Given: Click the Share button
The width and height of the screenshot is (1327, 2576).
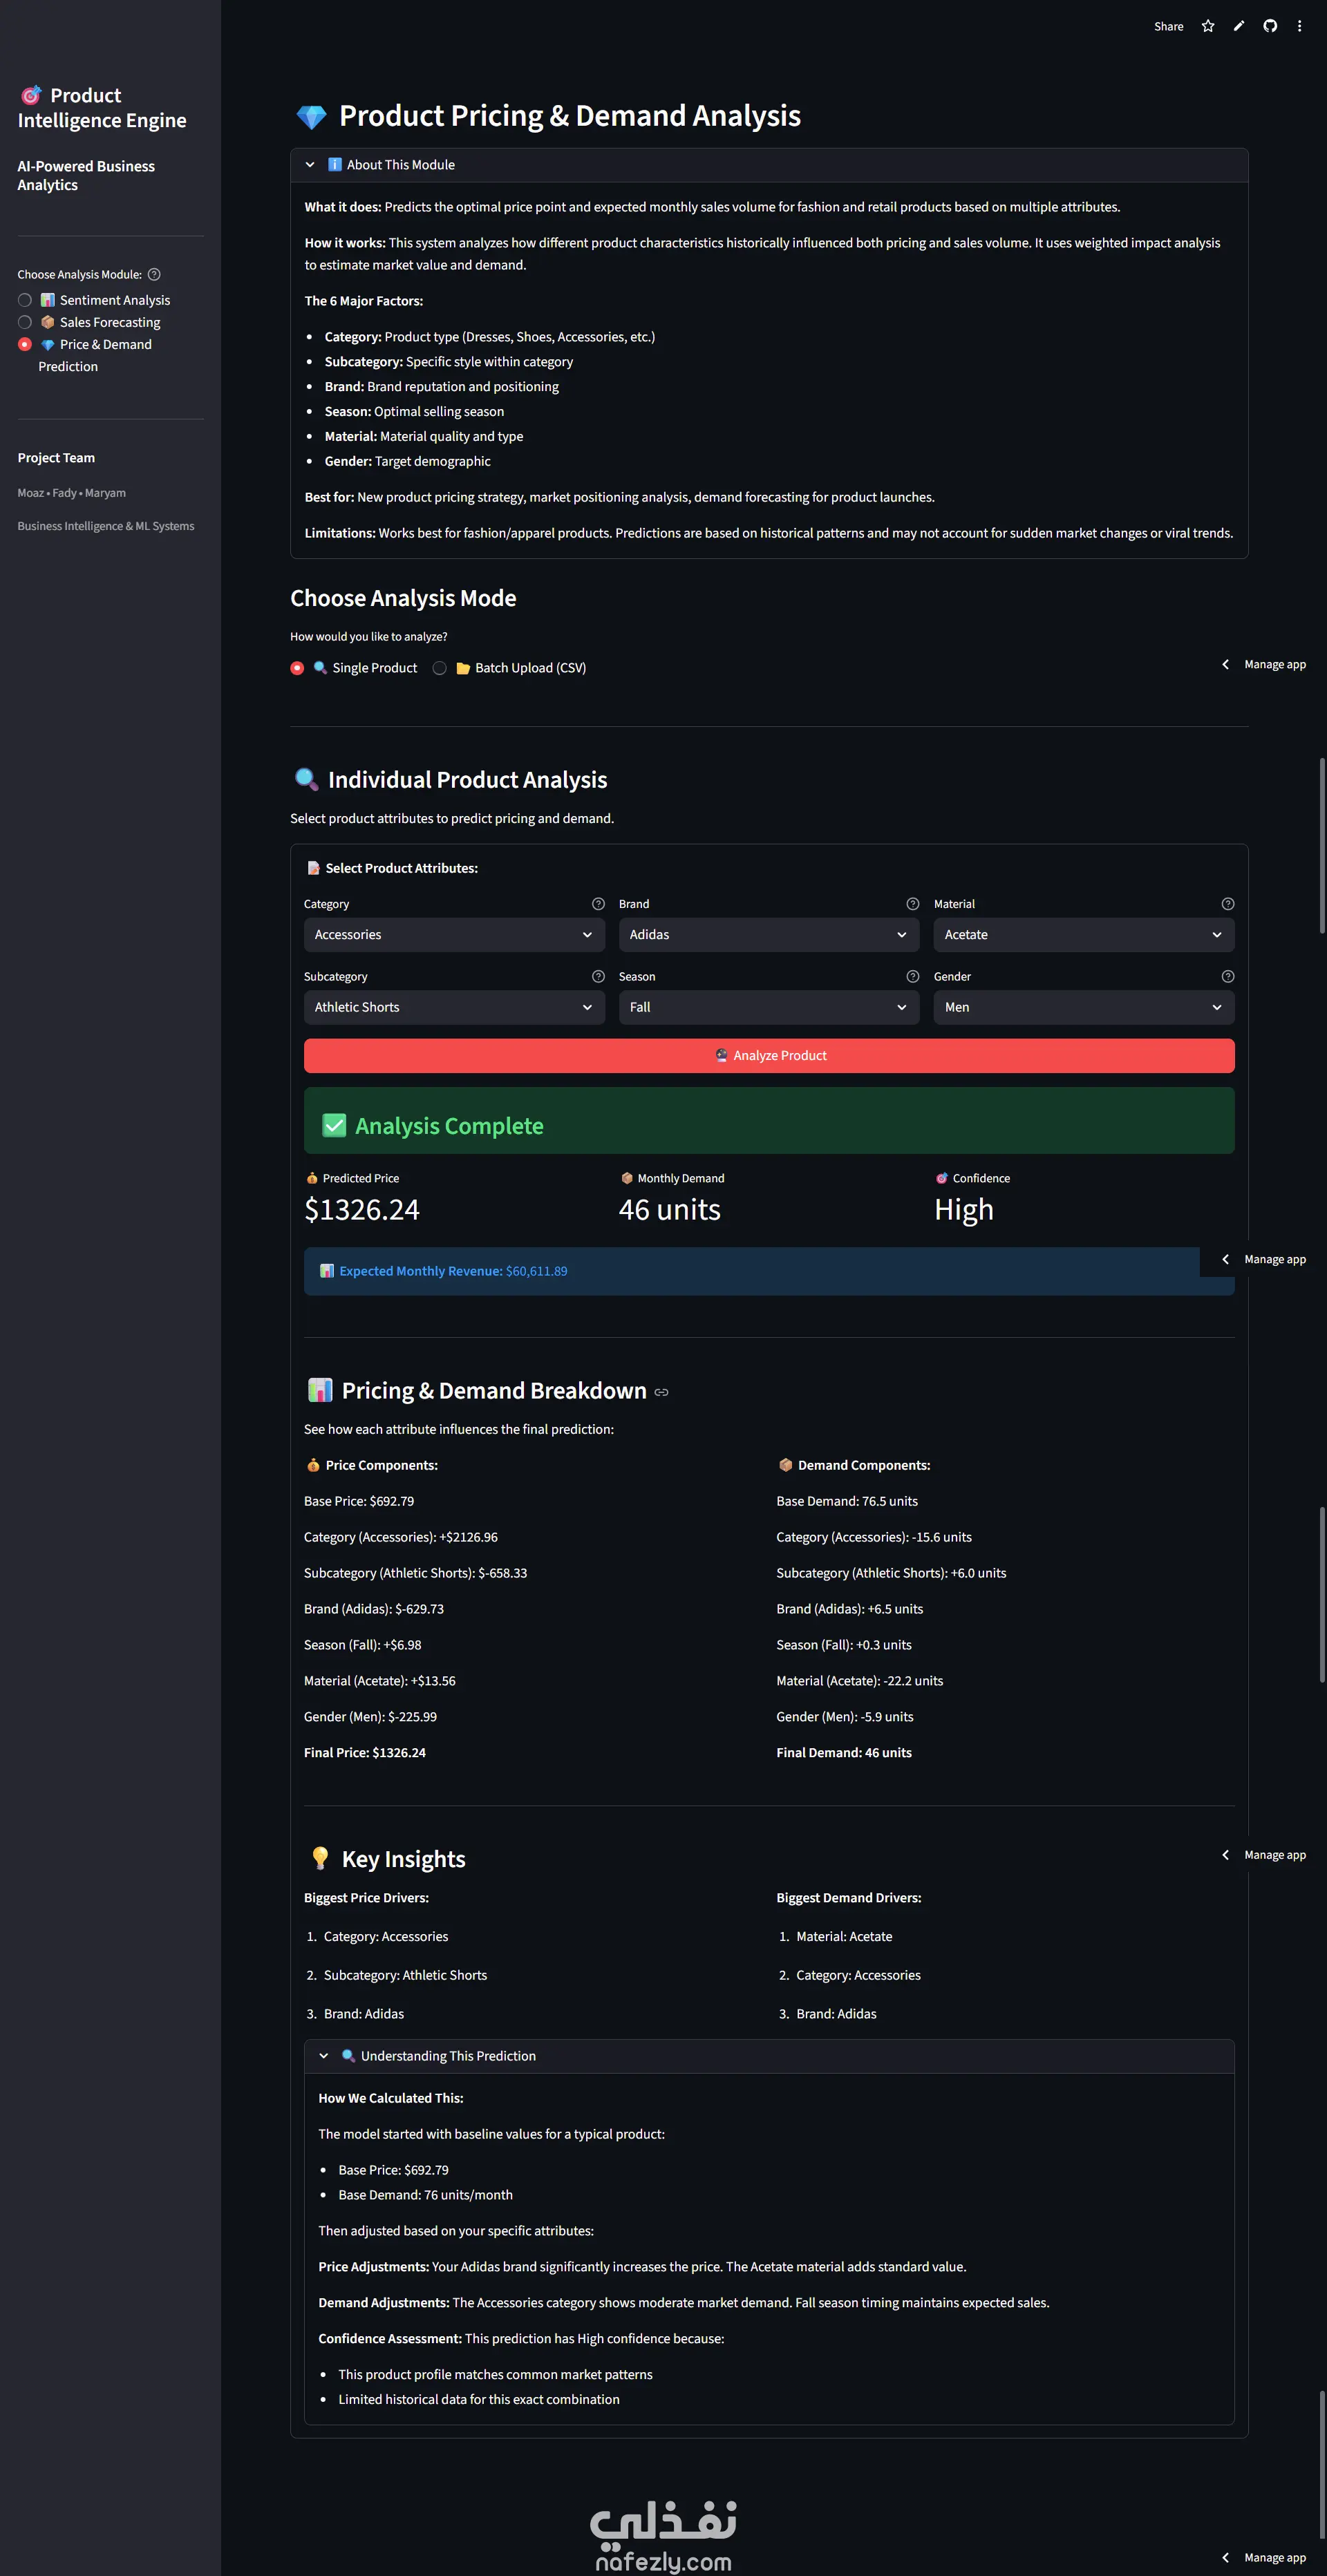Looking at the screenshot, I should 1168,27.
